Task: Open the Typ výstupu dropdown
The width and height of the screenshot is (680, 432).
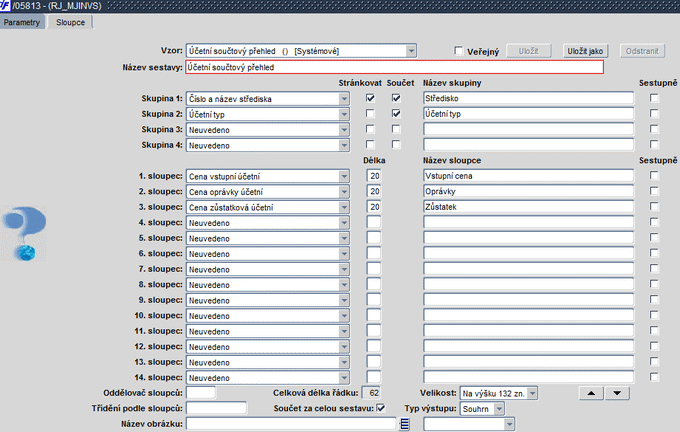Action: click(x=499, y=409)
